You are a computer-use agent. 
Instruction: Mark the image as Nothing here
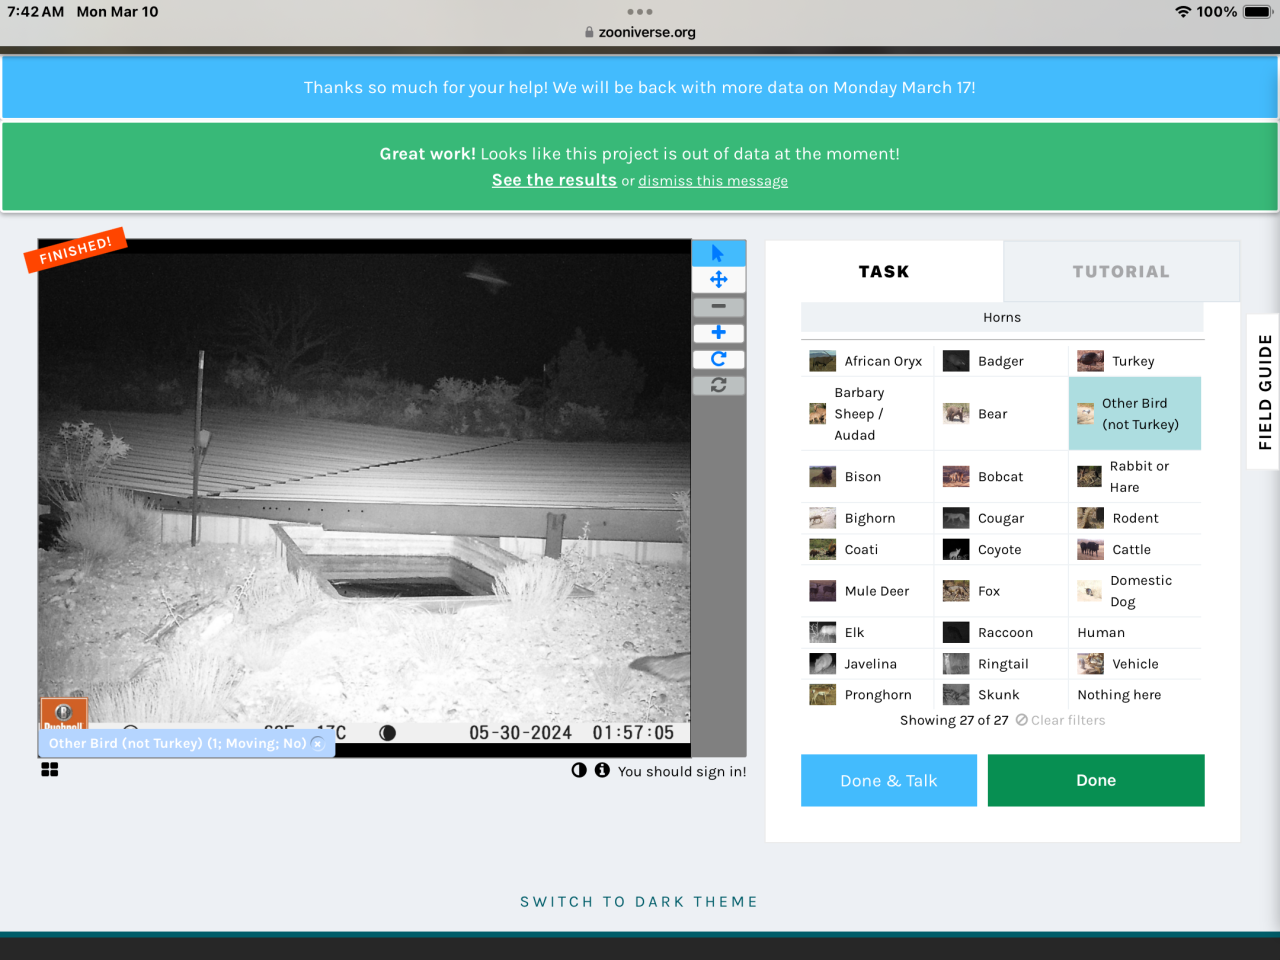(1135, 694)
